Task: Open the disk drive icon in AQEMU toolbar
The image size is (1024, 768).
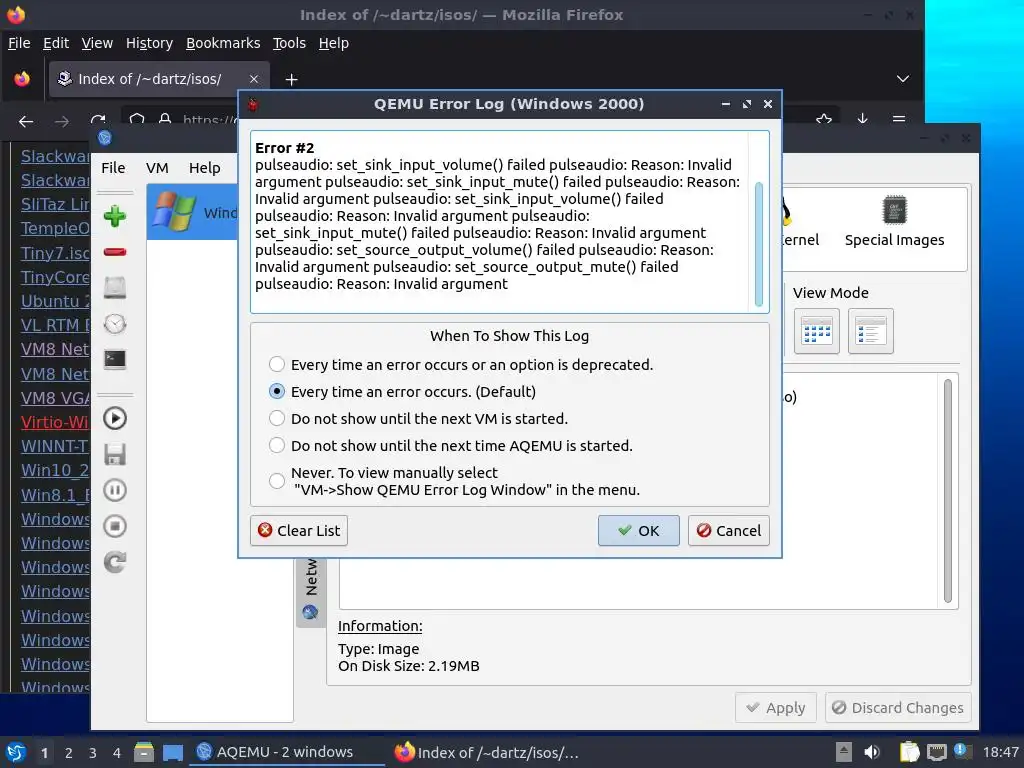Action: 115,287
